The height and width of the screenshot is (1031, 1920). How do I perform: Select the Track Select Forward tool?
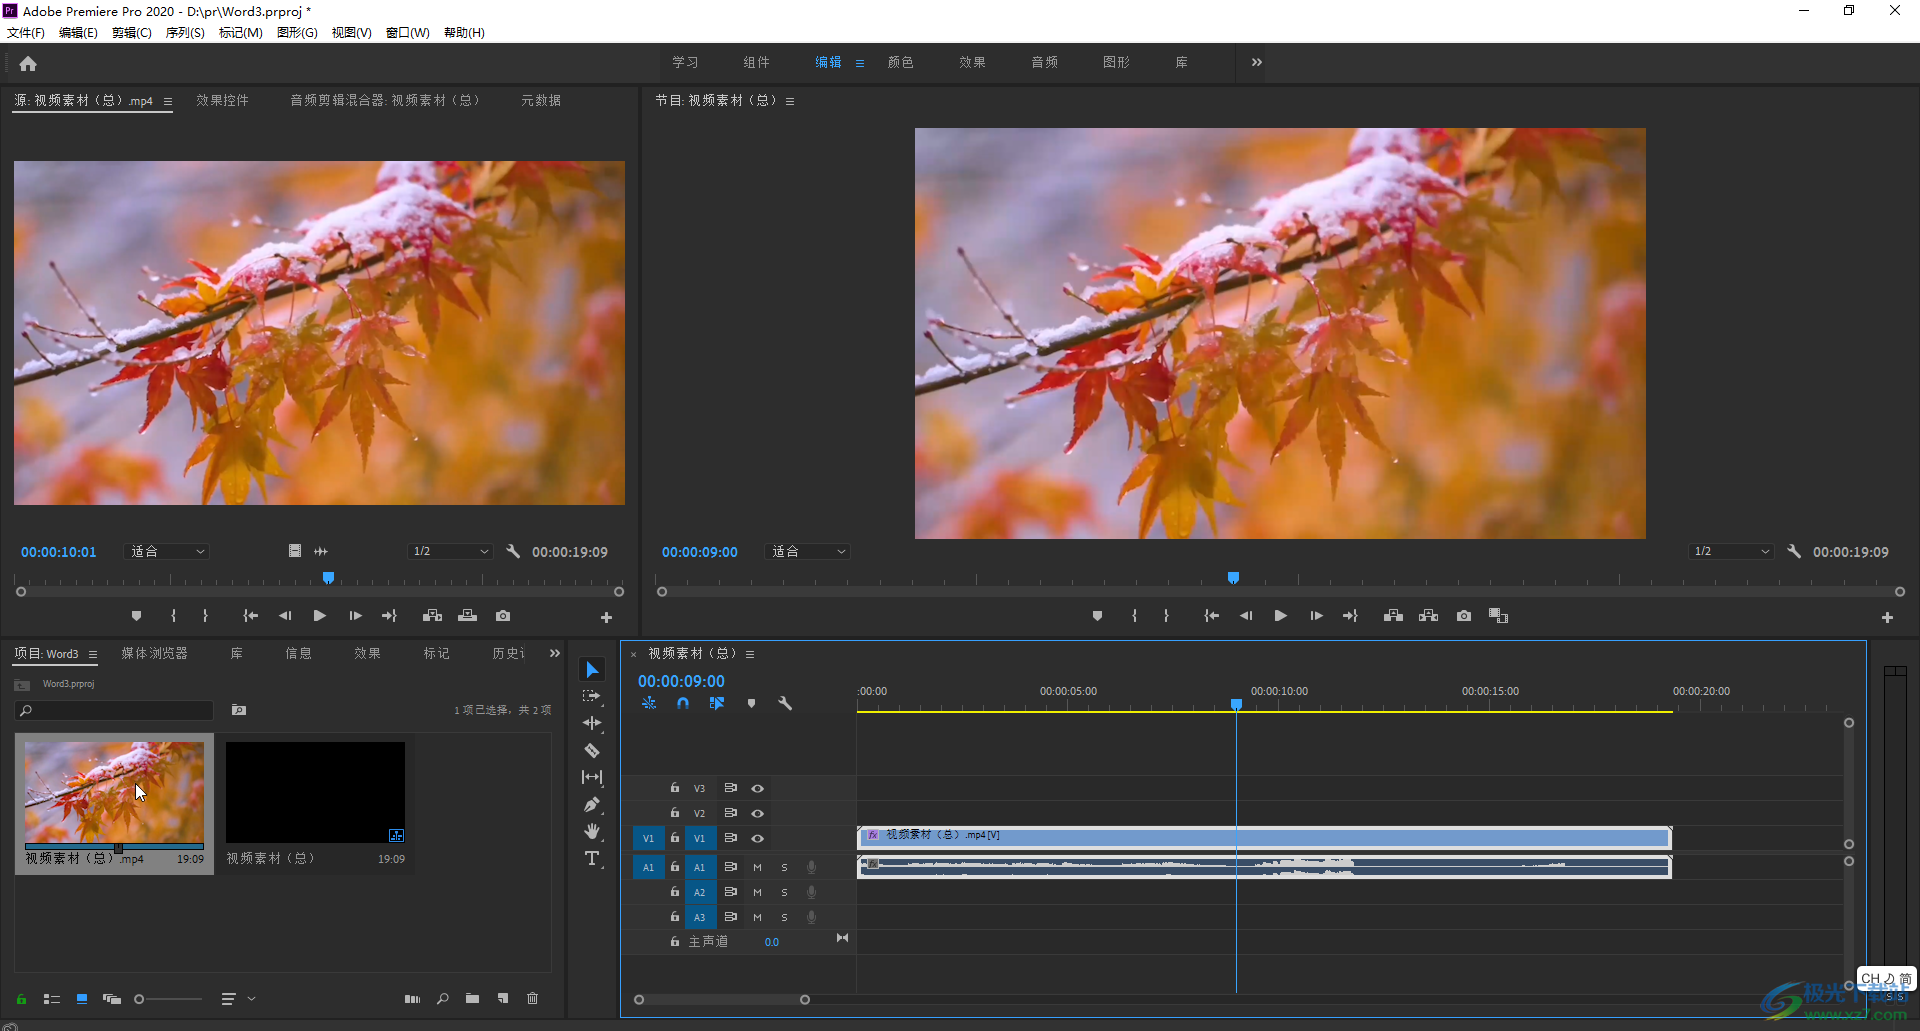tap(592, 696)
